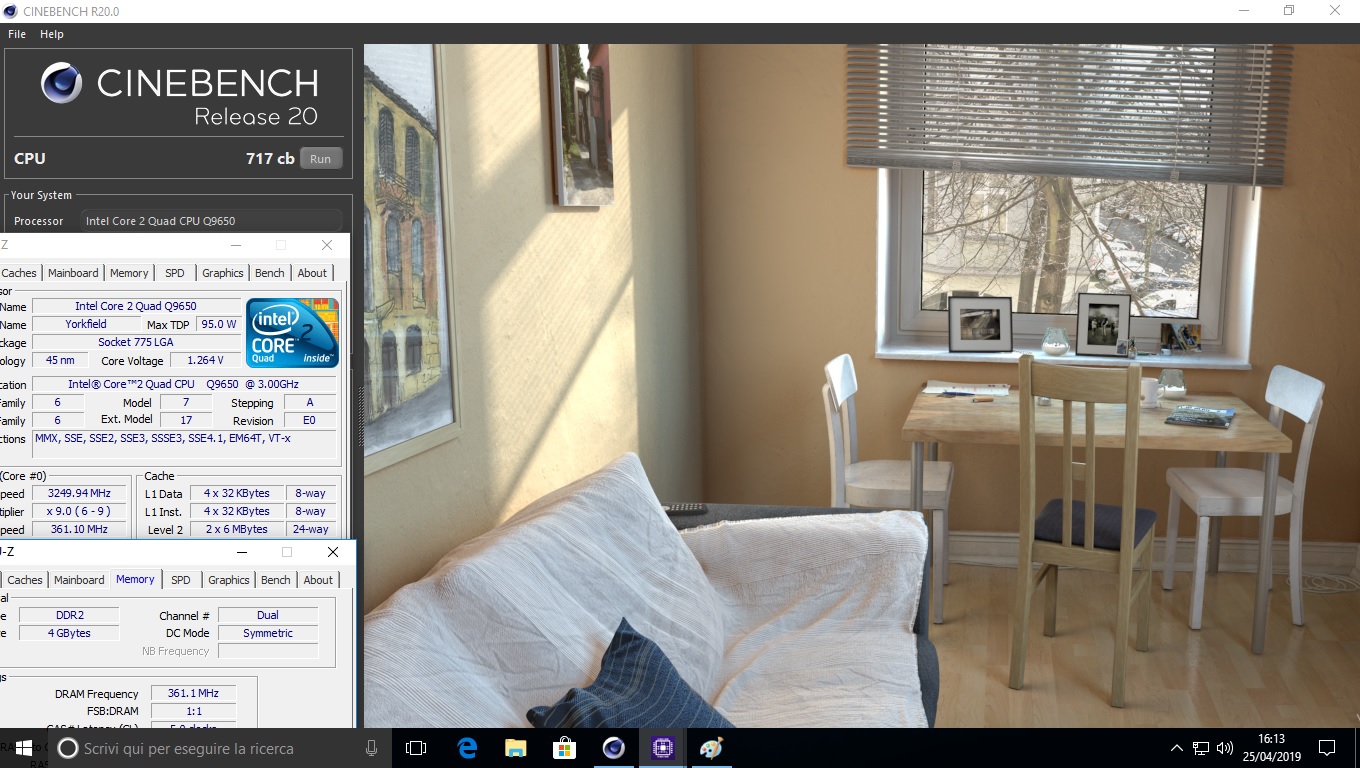1360x768 pixels.
Task: Switch to Cinebench via taskbar icon
Action: pyautogui.click(x=613, y=748)
